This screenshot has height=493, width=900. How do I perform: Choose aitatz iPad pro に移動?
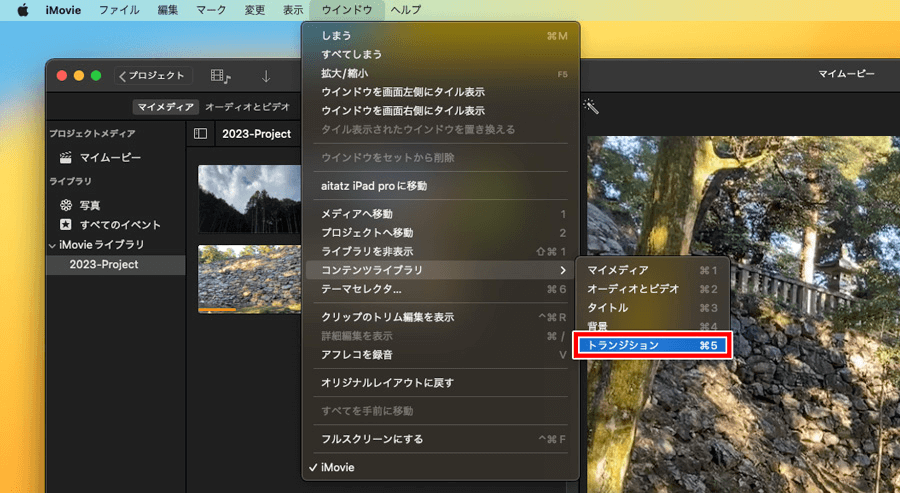(x=441, y=186)
